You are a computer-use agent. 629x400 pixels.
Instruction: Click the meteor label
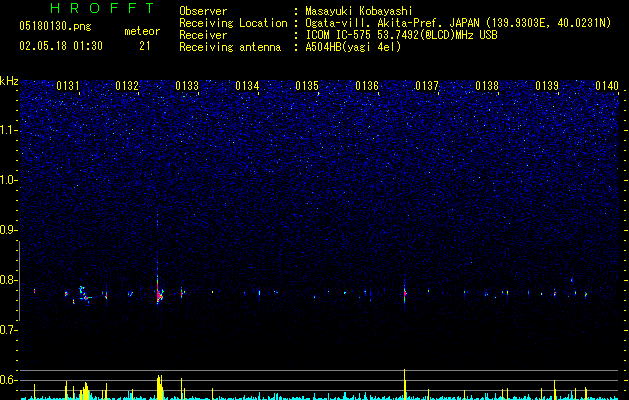(142, 31)
